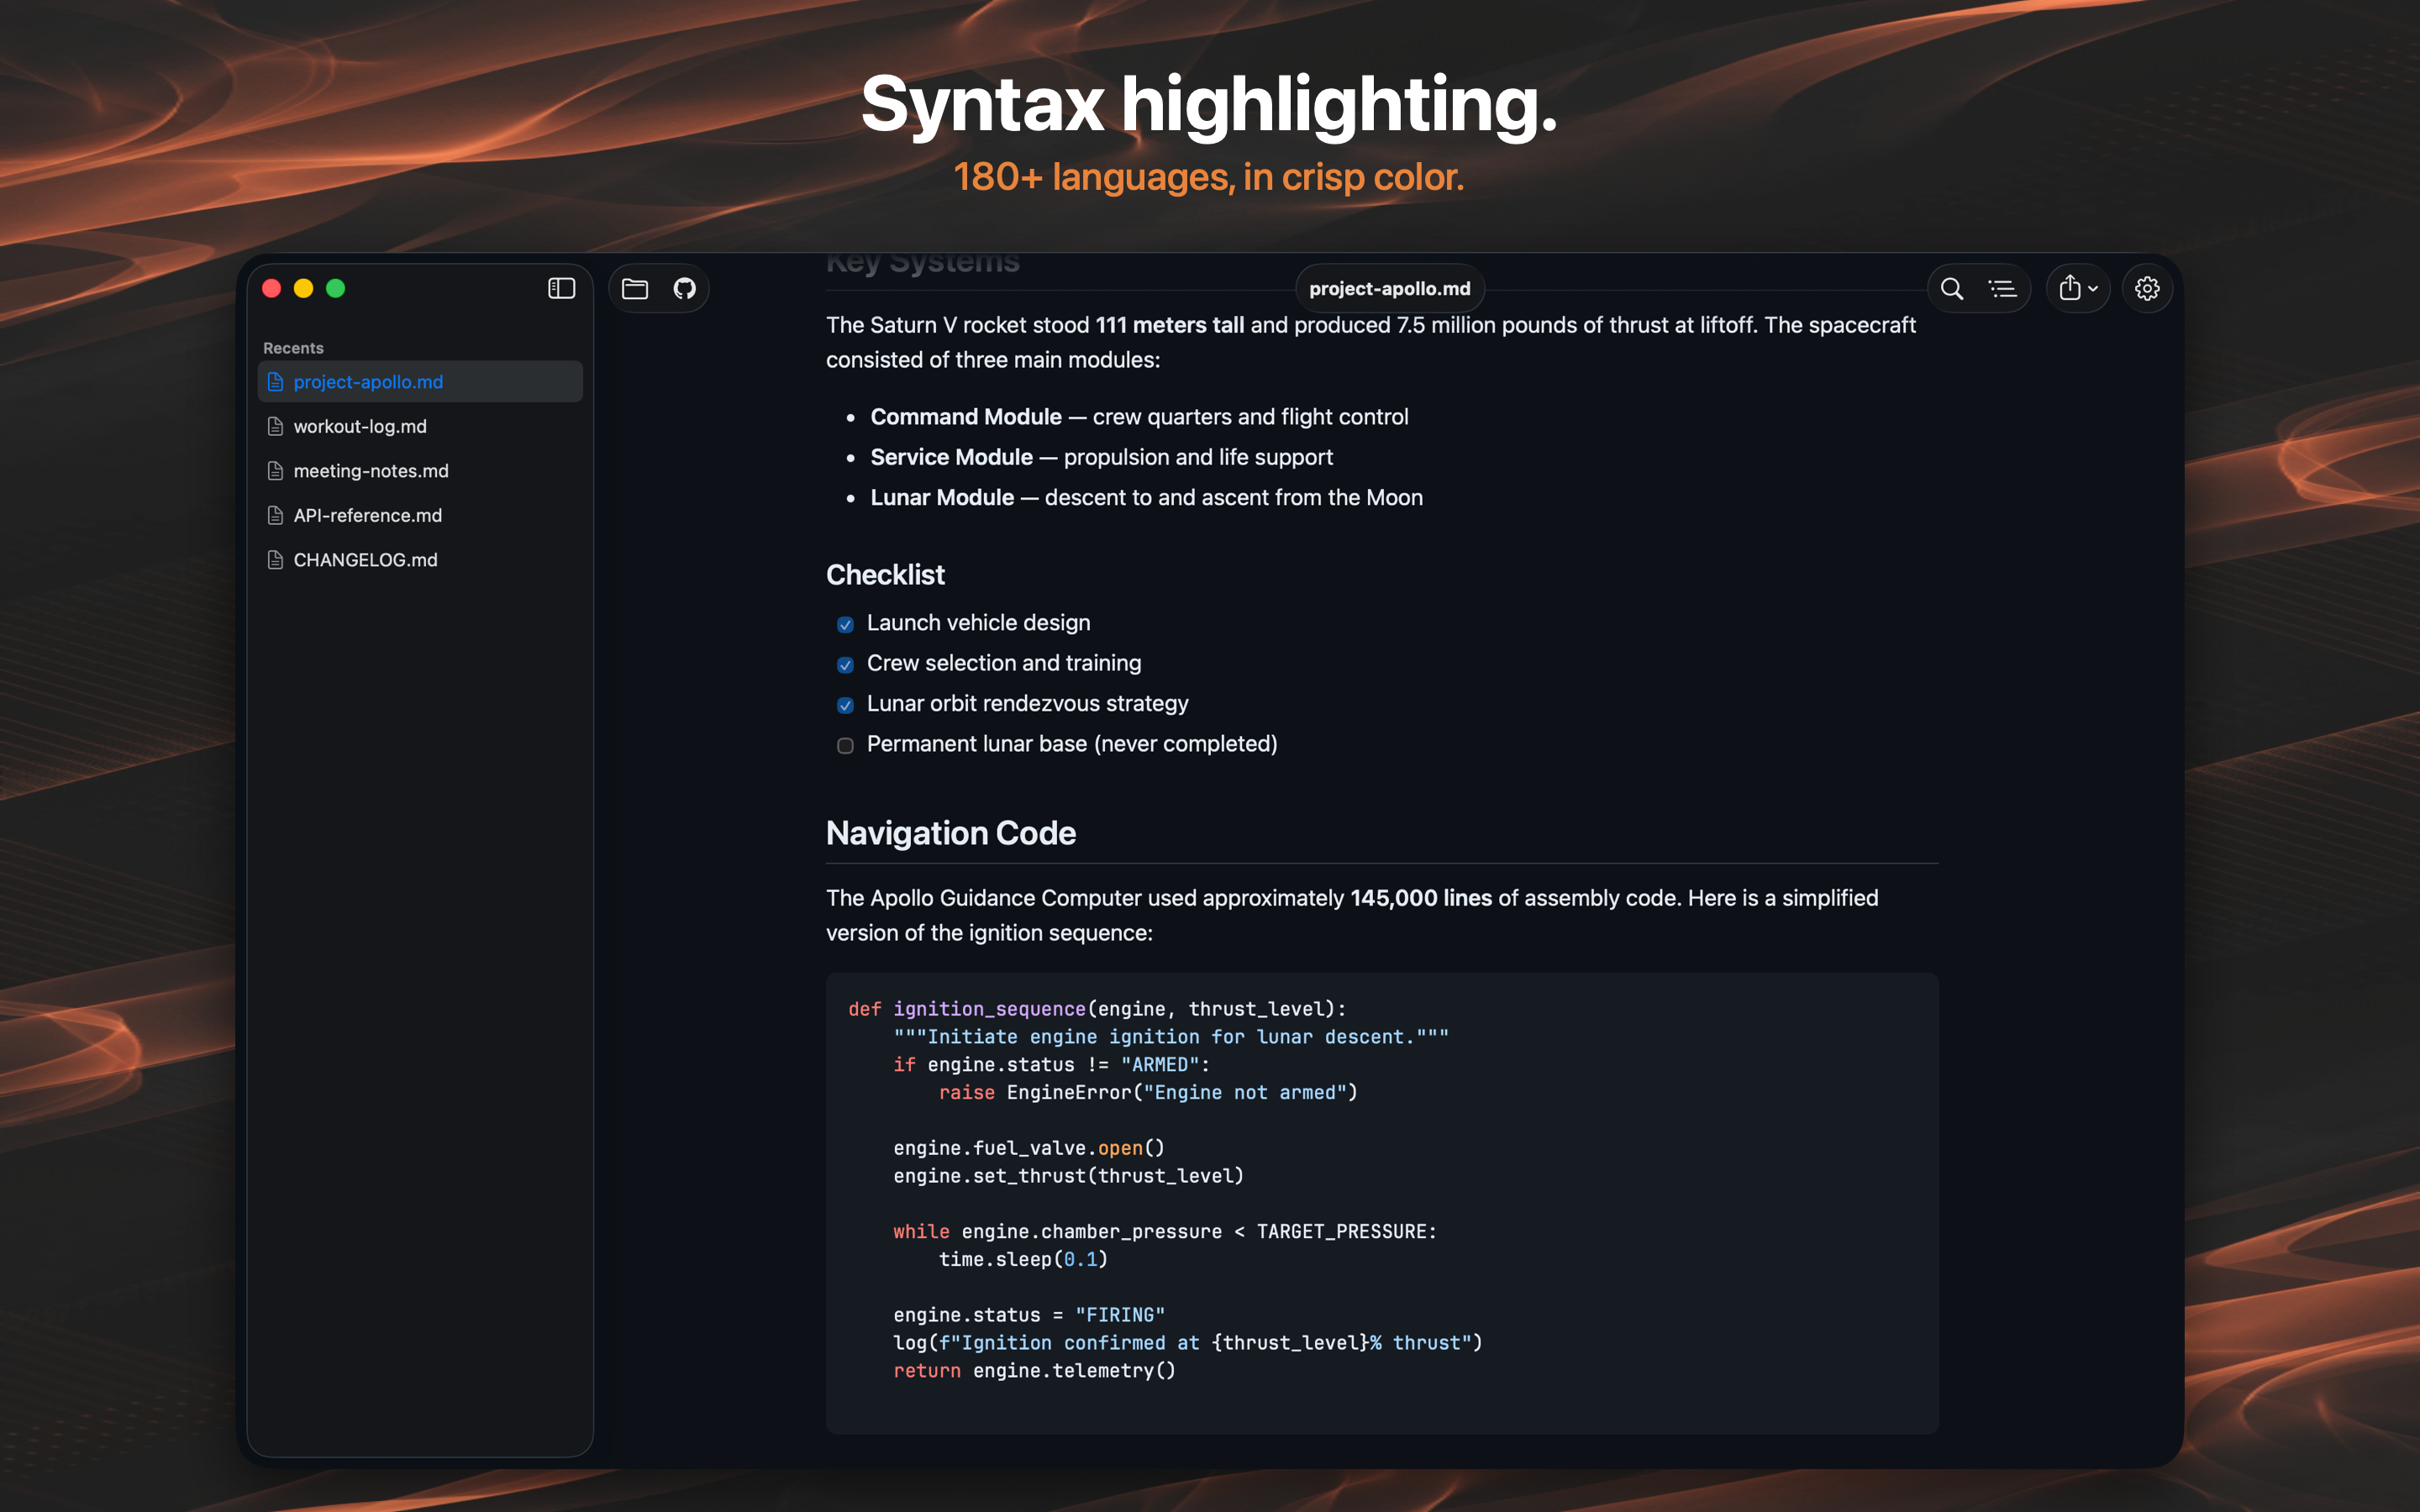2420x1512 pixels.
Task: Click while engine.chamber_pressure code line
Action: [1165, 1232]
